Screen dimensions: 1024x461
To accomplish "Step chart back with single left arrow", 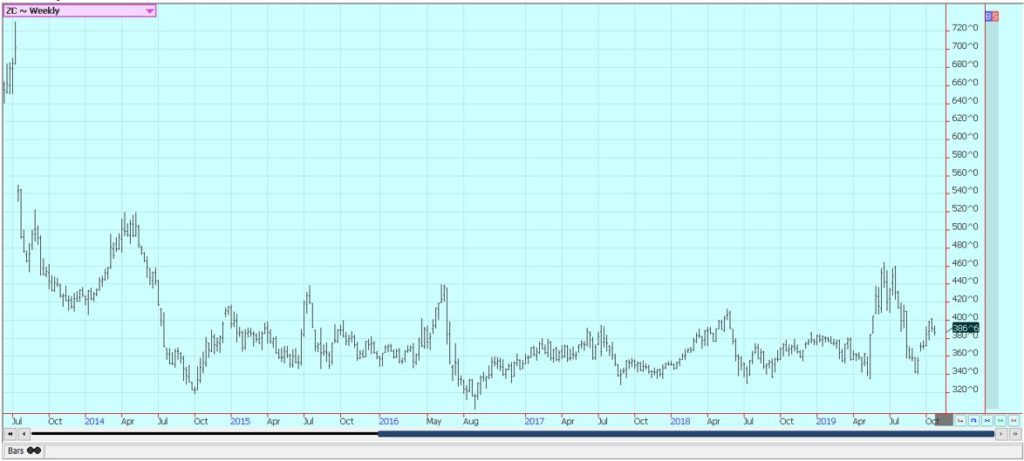I will click(x=24, y=434).
